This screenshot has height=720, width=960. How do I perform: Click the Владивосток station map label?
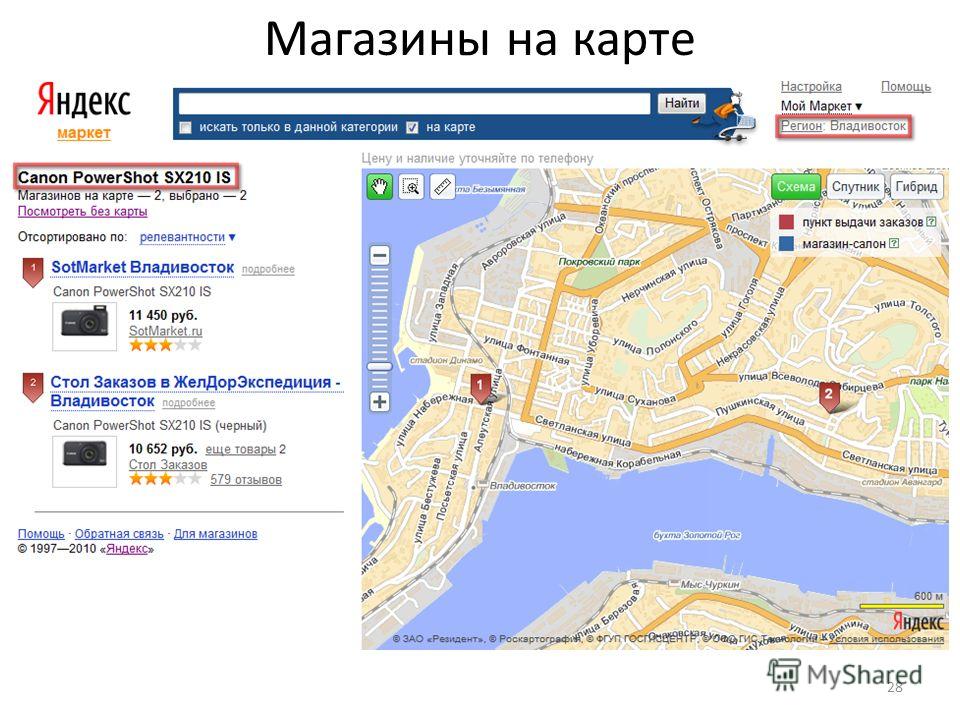tap(522, 486)
